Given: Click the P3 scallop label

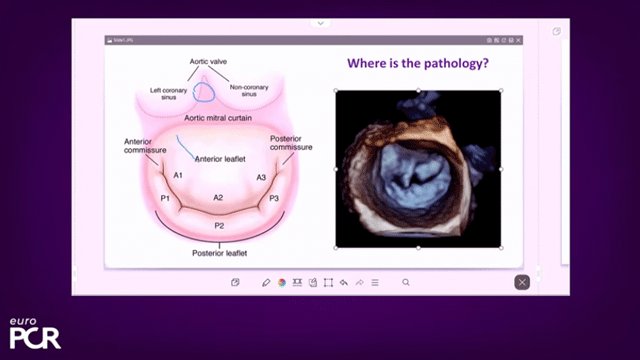Looking at the screenshot, I should 274,198.
